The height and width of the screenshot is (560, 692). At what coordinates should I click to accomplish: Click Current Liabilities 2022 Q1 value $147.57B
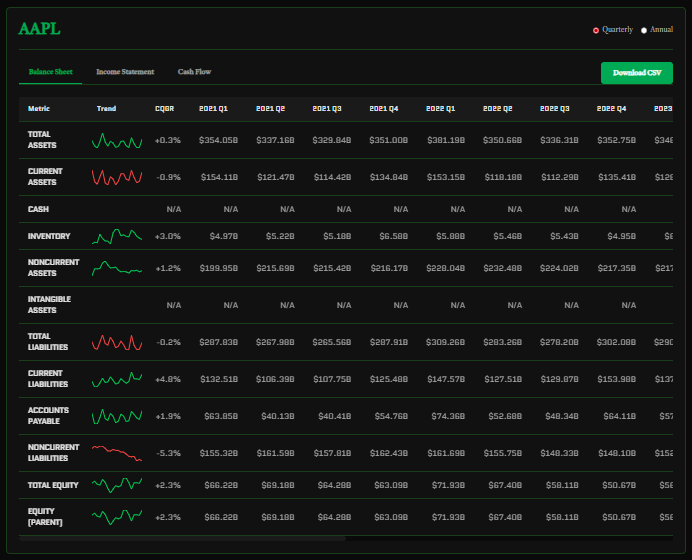446,380
